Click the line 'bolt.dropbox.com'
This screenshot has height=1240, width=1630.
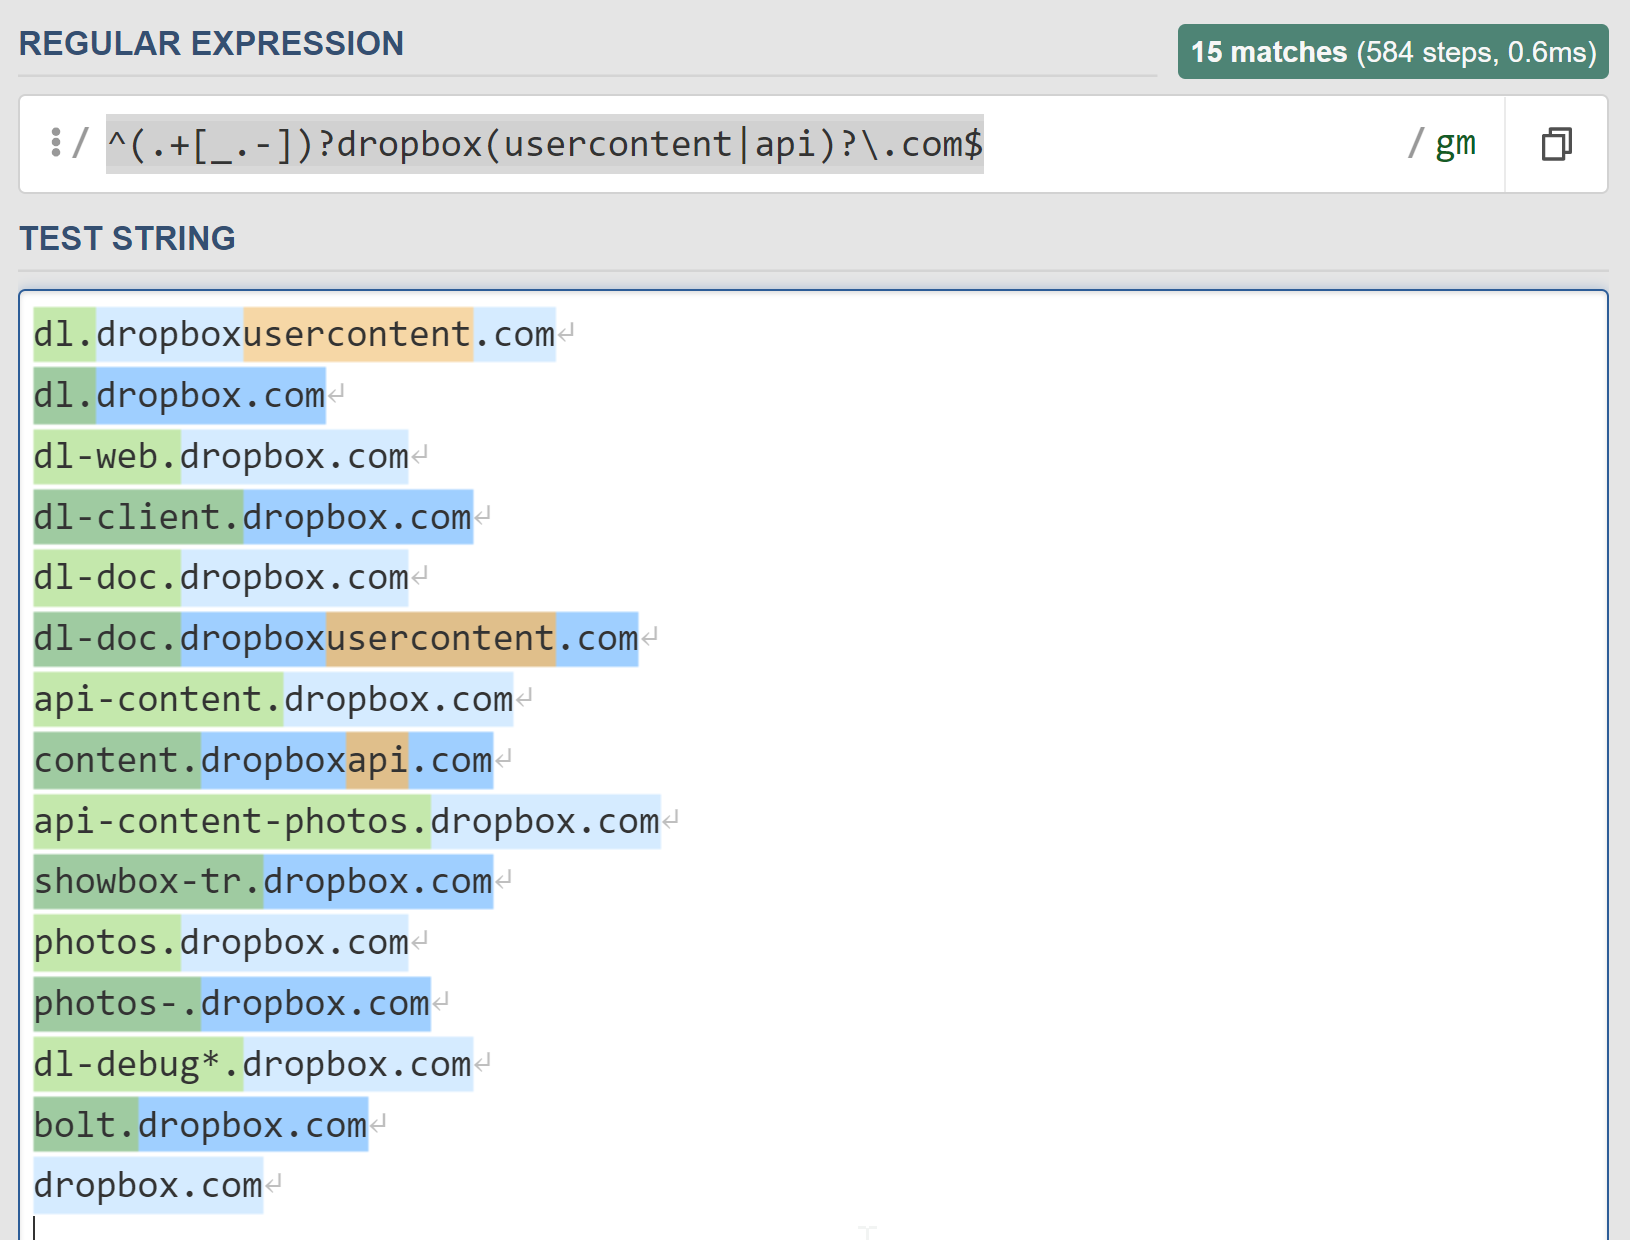pyautogui.click(x=200, y=1125)
